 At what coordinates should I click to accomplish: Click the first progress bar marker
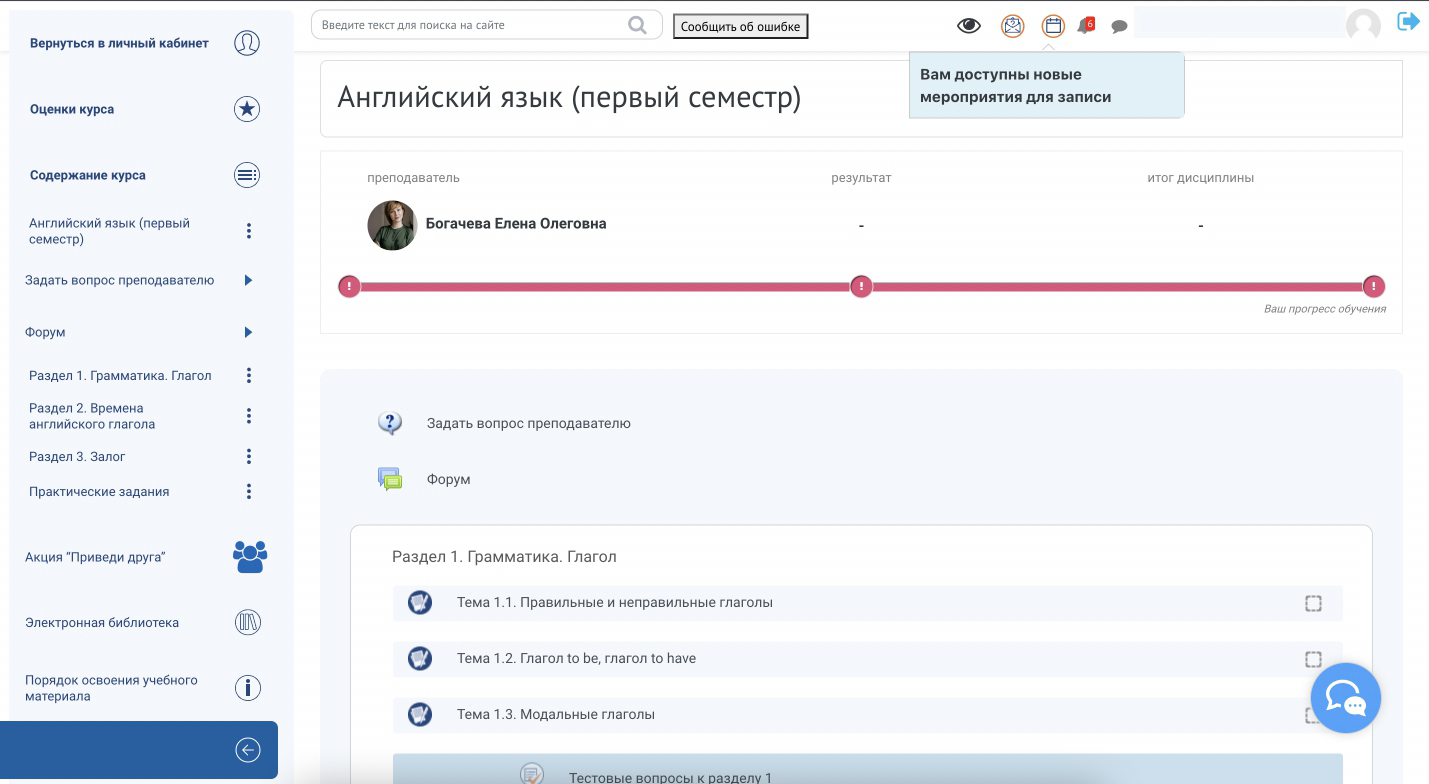click(349, 287)
